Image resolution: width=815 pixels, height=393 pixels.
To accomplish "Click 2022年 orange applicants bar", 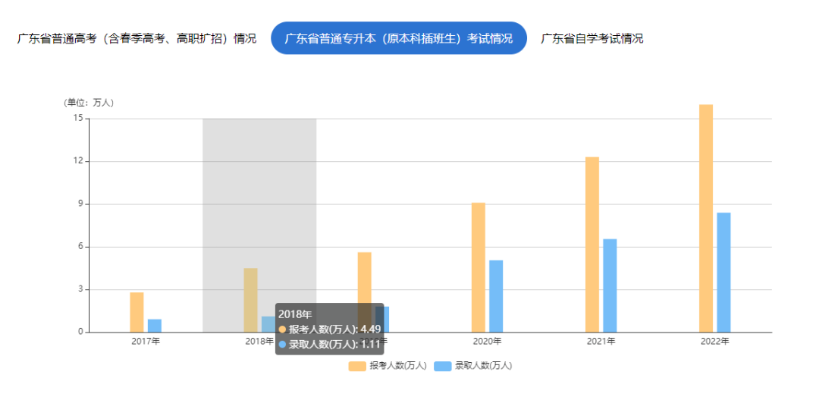I will [x=706, y=218].
